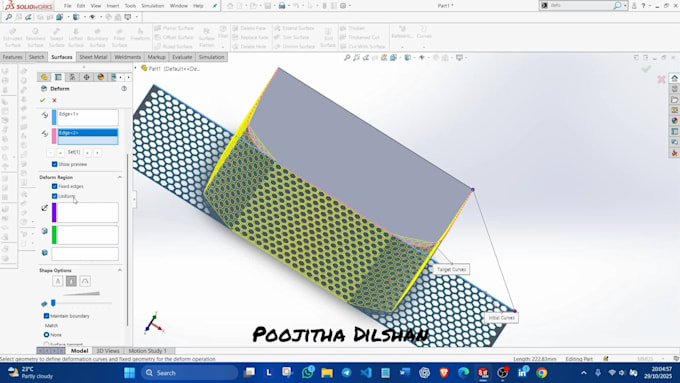The width and height of the screenshot is (680, 383).
Task: Open Visual Studio Code from the taskbar
Action: point(366,372)
